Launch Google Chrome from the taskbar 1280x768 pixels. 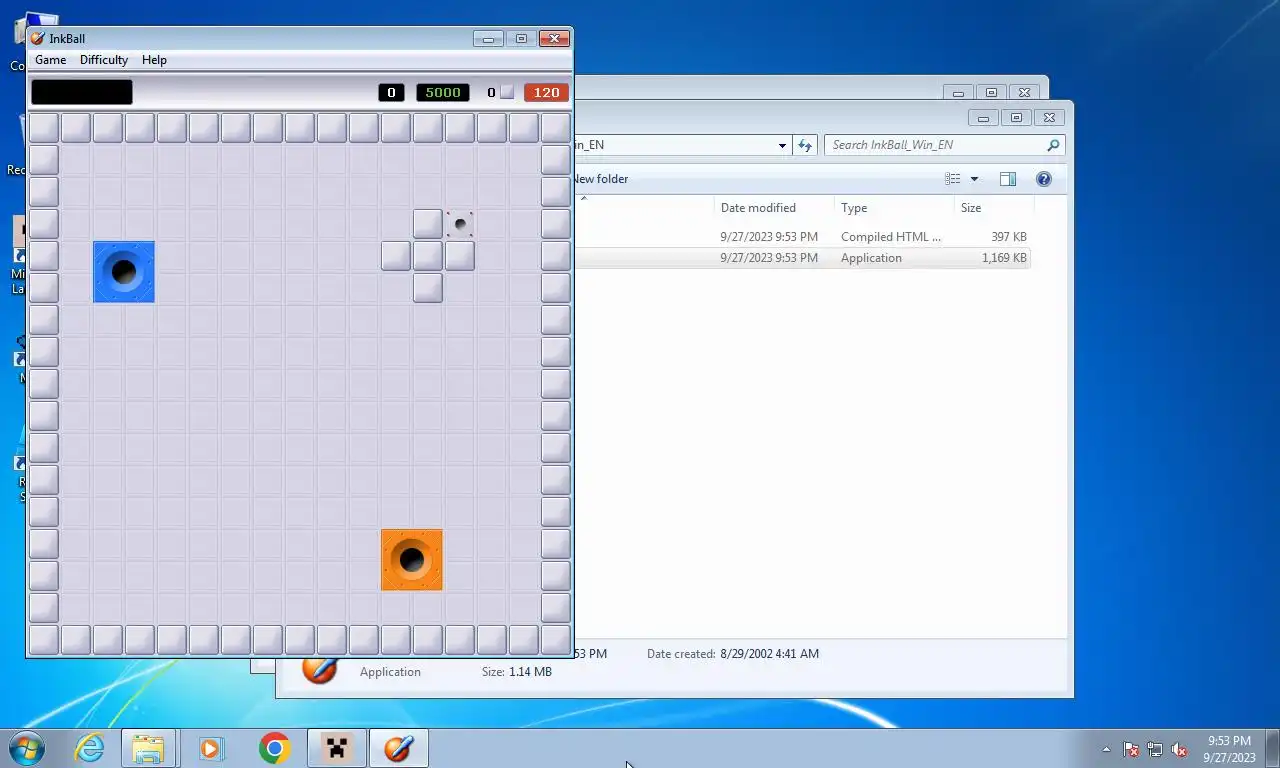pyautogui.click(x=274, y=748)
